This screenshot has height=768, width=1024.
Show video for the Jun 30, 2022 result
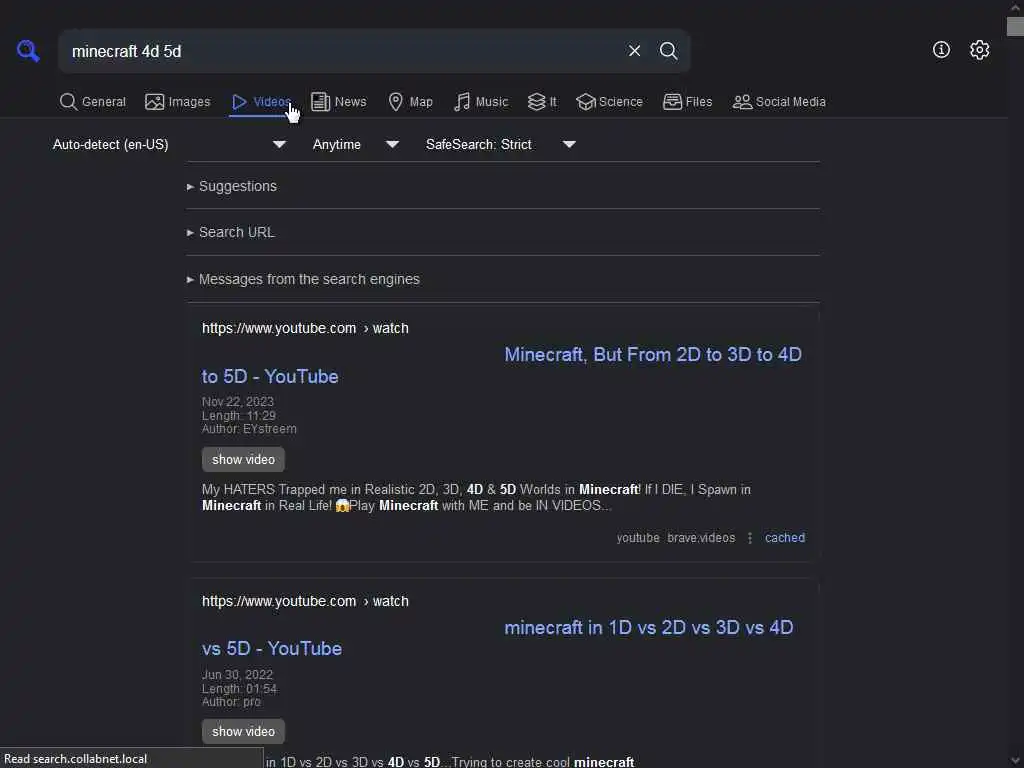243,731
